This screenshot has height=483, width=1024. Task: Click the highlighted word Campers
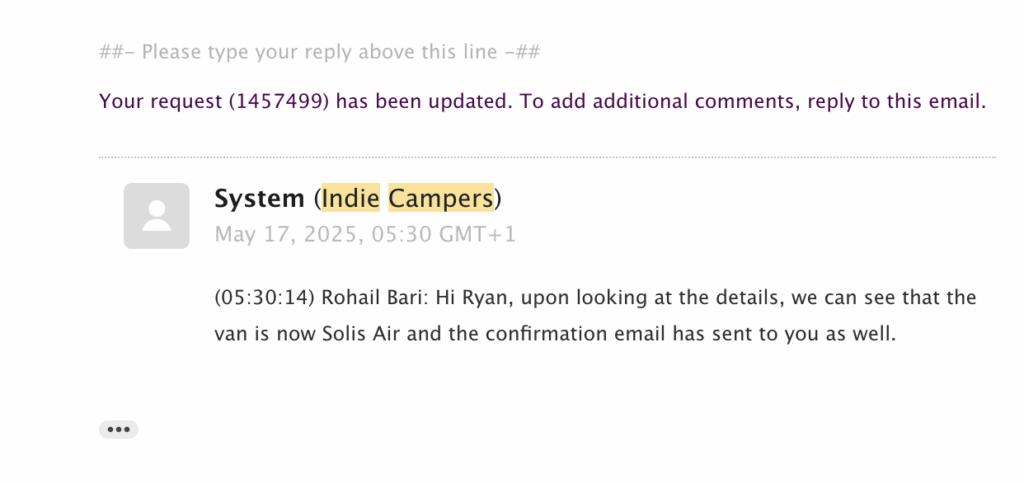441,198
